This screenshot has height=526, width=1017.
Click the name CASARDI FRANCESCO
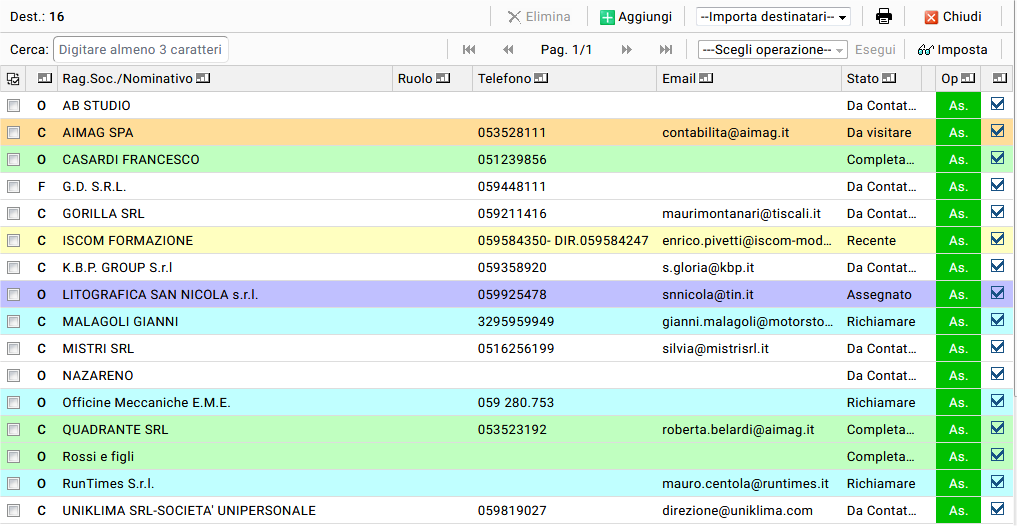(x=131, y=160)
